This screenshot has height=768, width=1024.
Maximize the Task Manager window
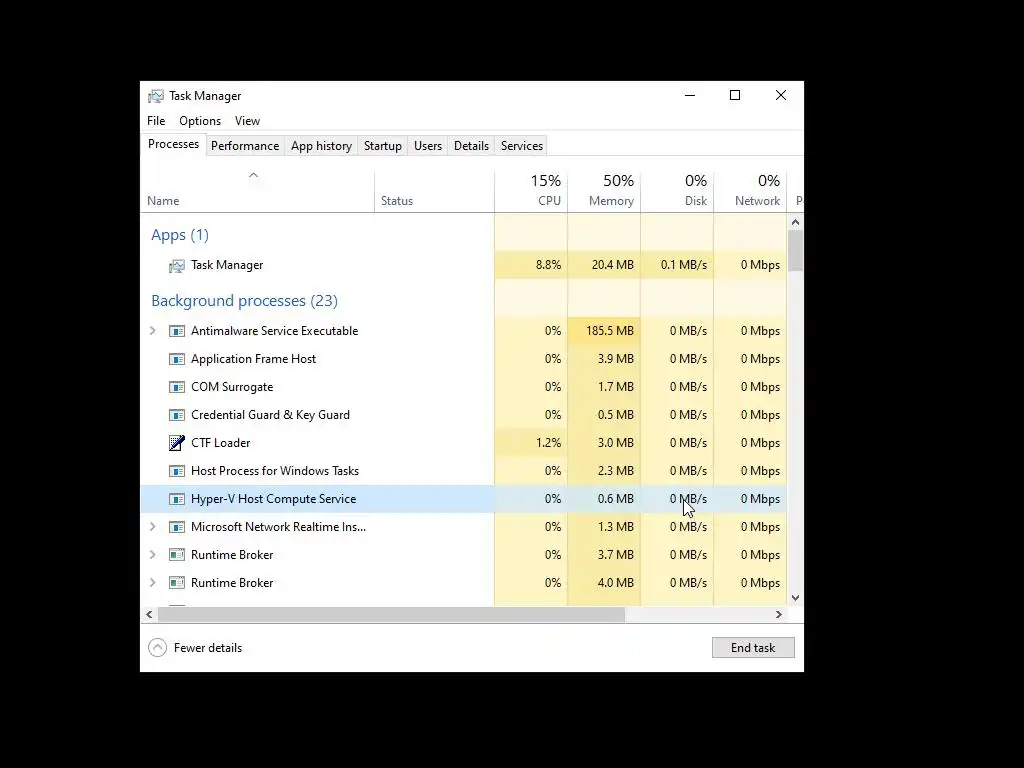click(735, 95)
